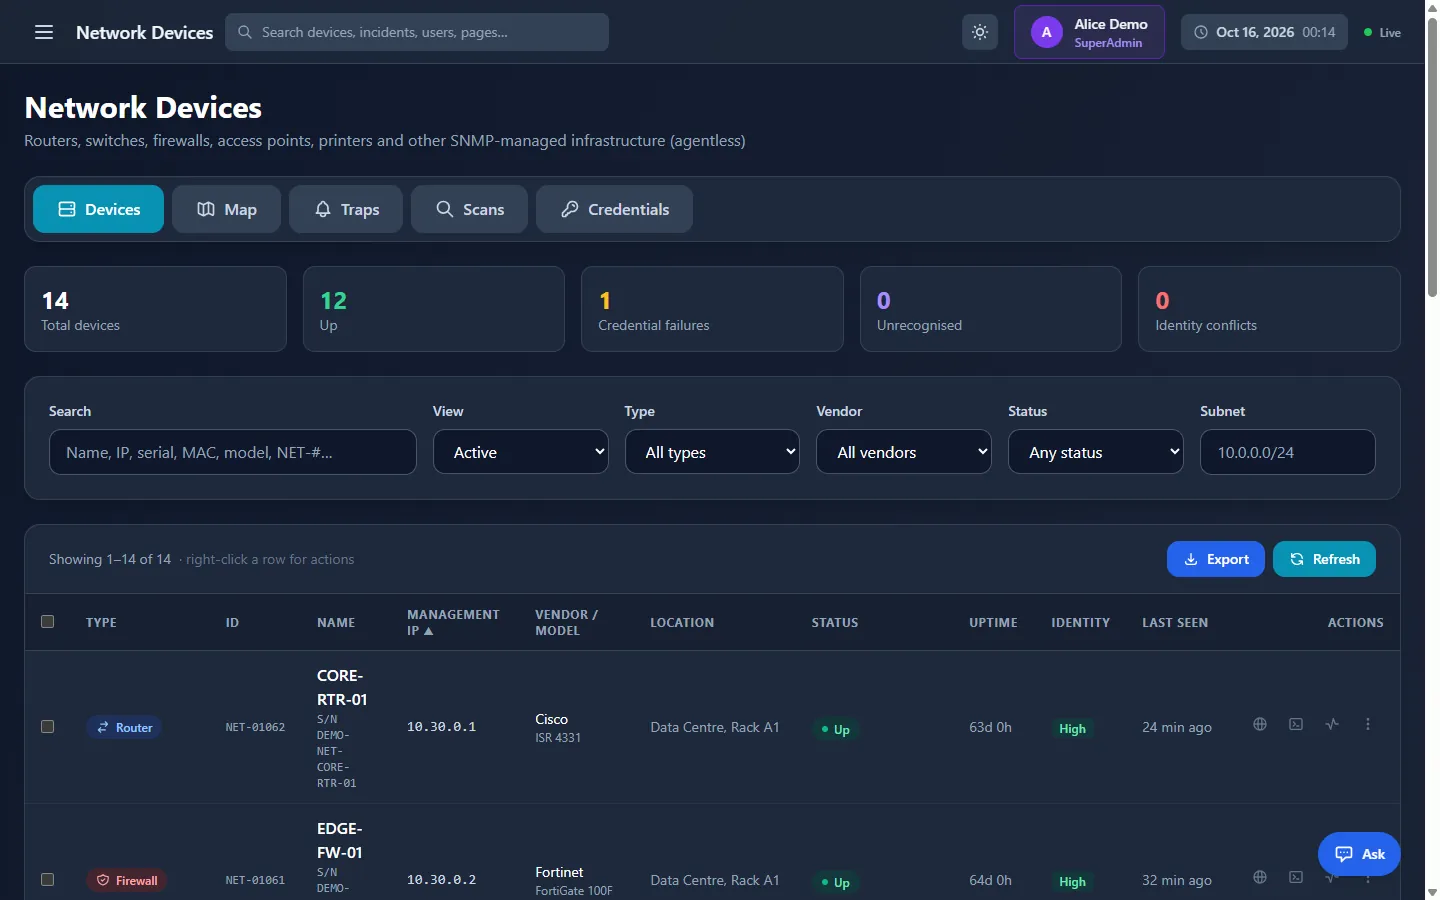
Task: Open the Alice Demo SuperAdmin account menu
Action: pyautogui.click(x=1089, y=32)
